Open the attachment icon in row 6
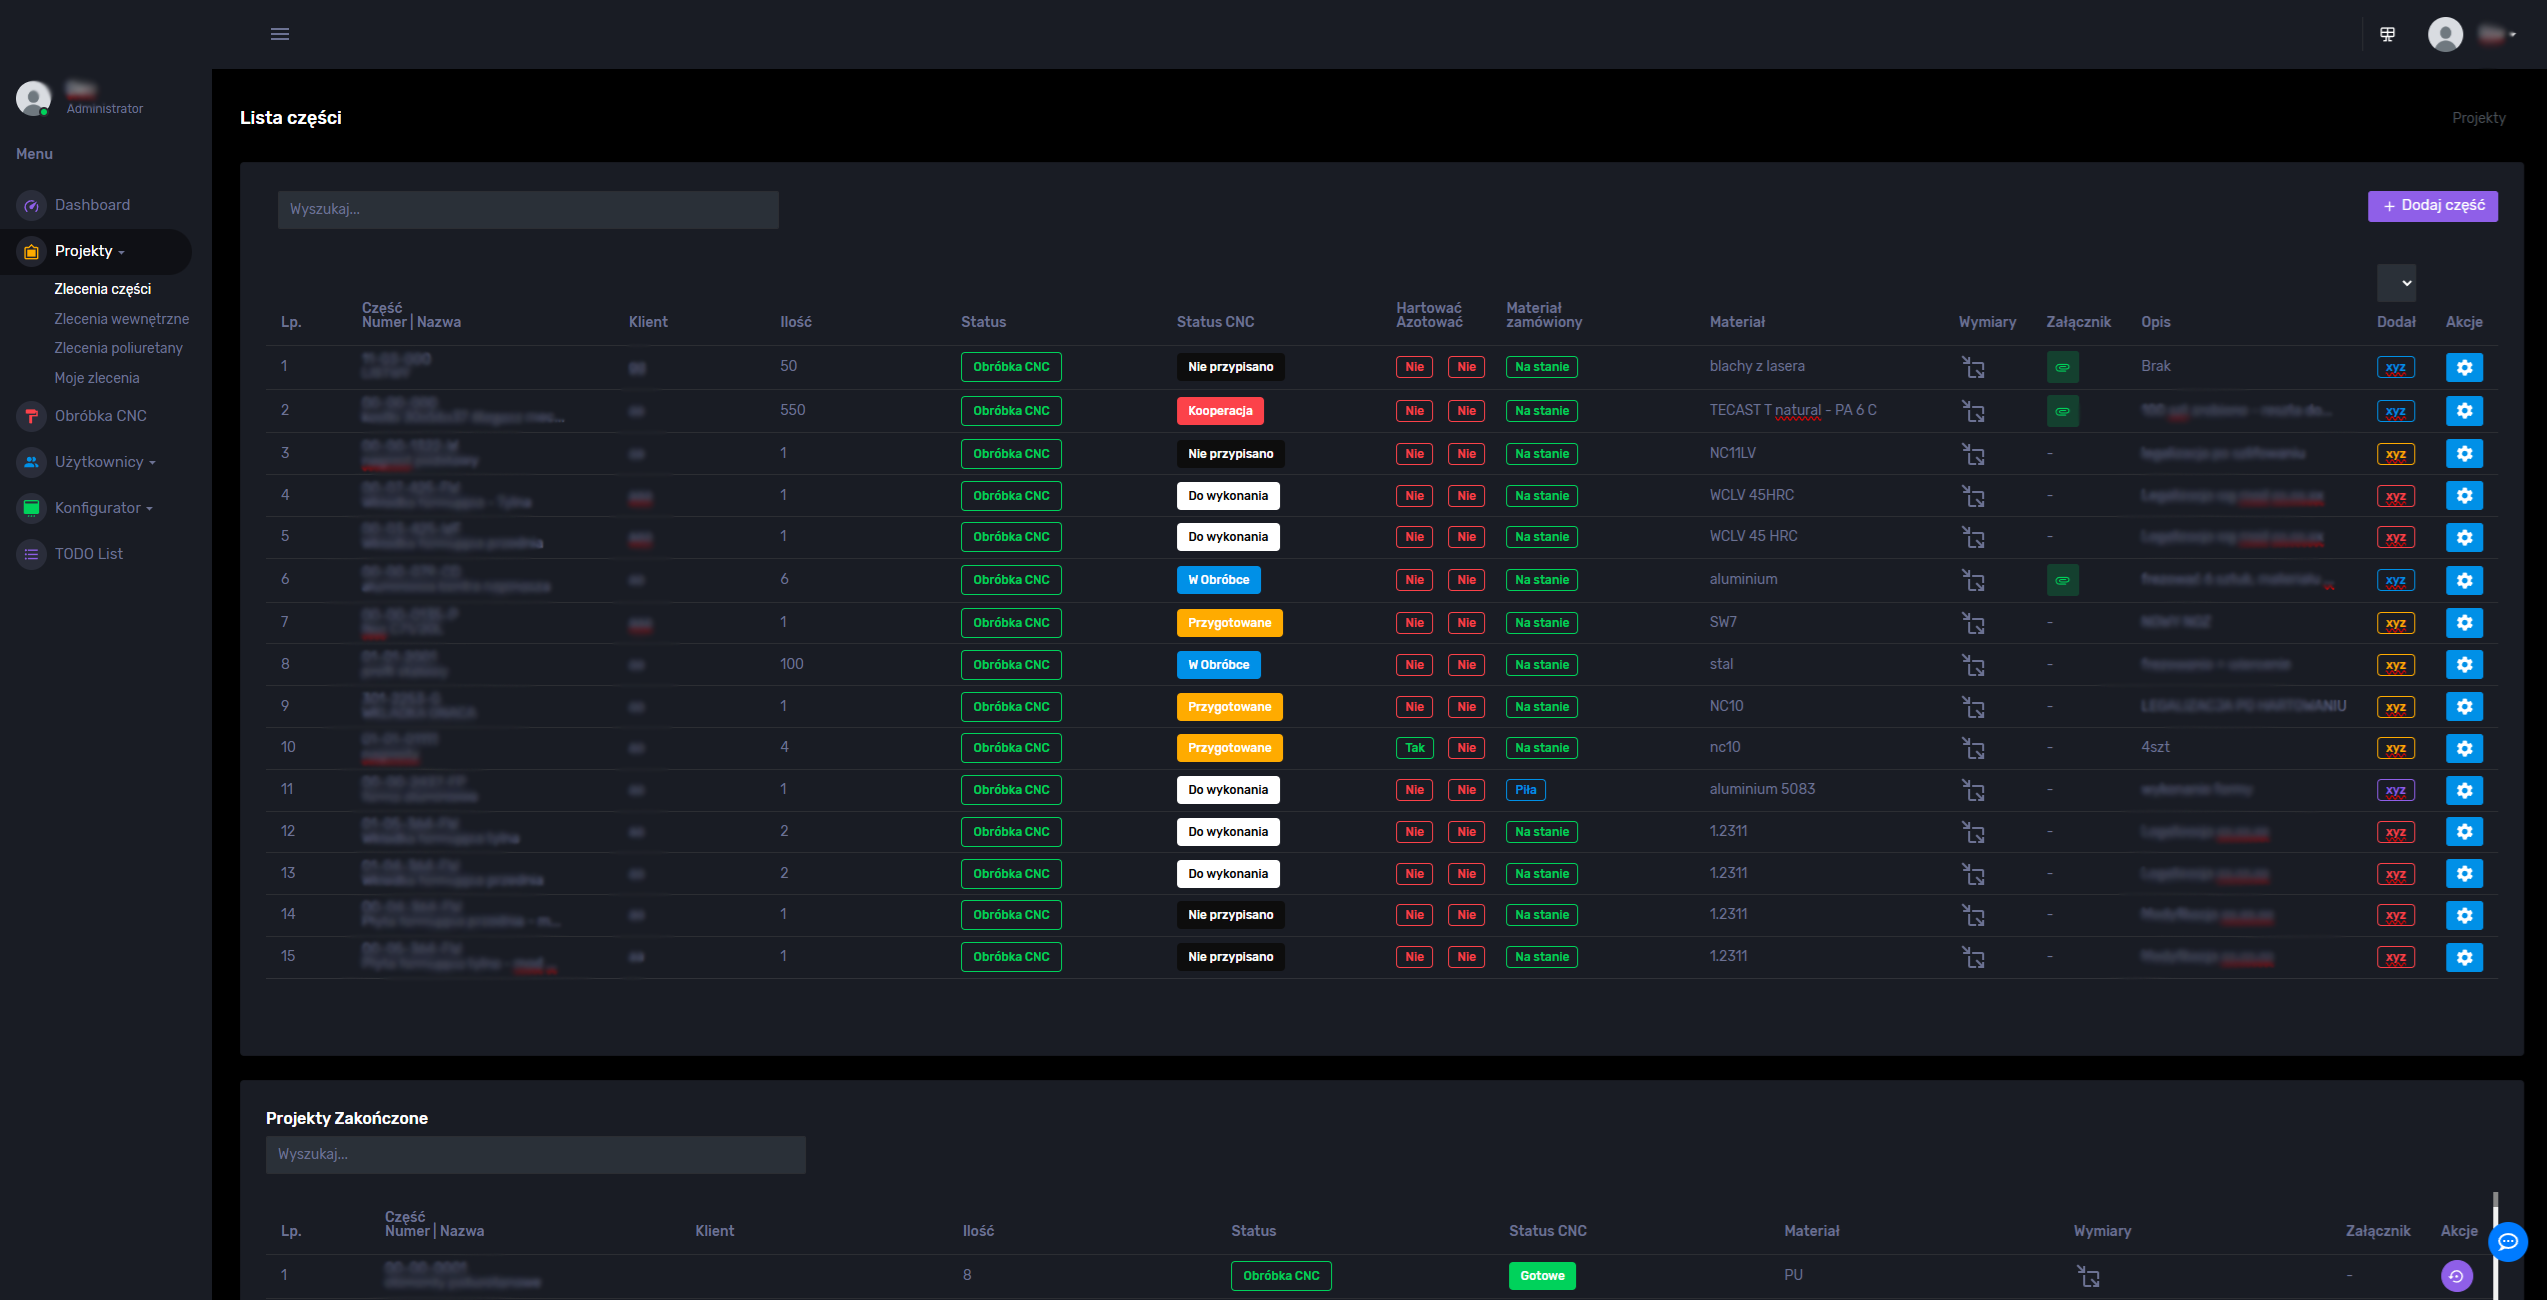Image resolution: width=2547 pixels, height=1300 pixels. [2062, 580]
